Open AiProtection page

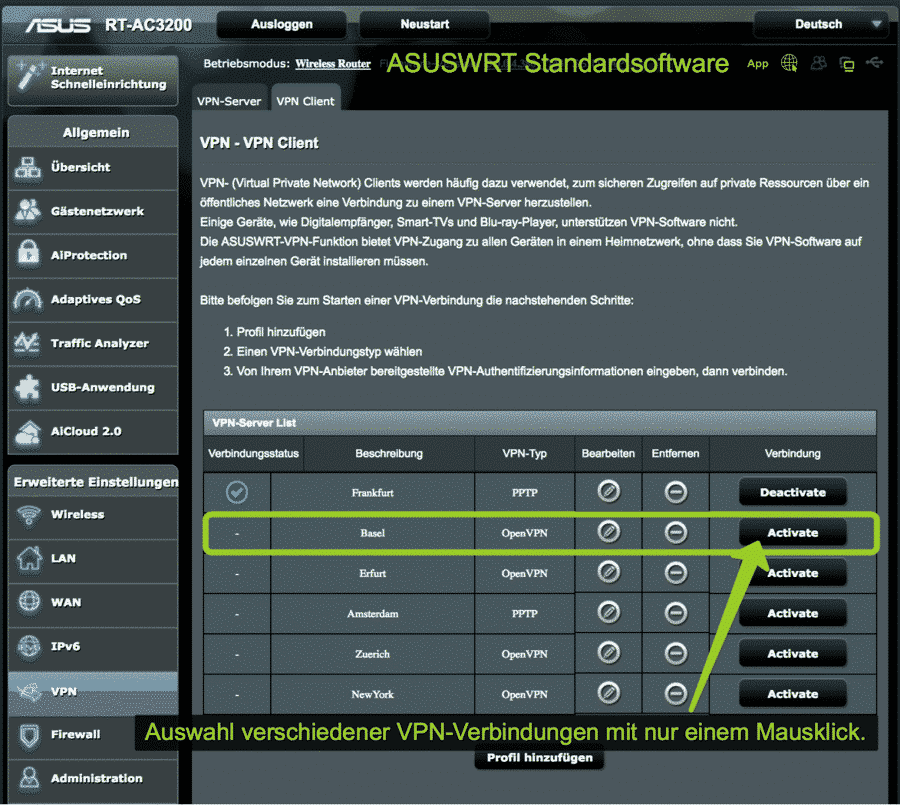coord(93,256)
